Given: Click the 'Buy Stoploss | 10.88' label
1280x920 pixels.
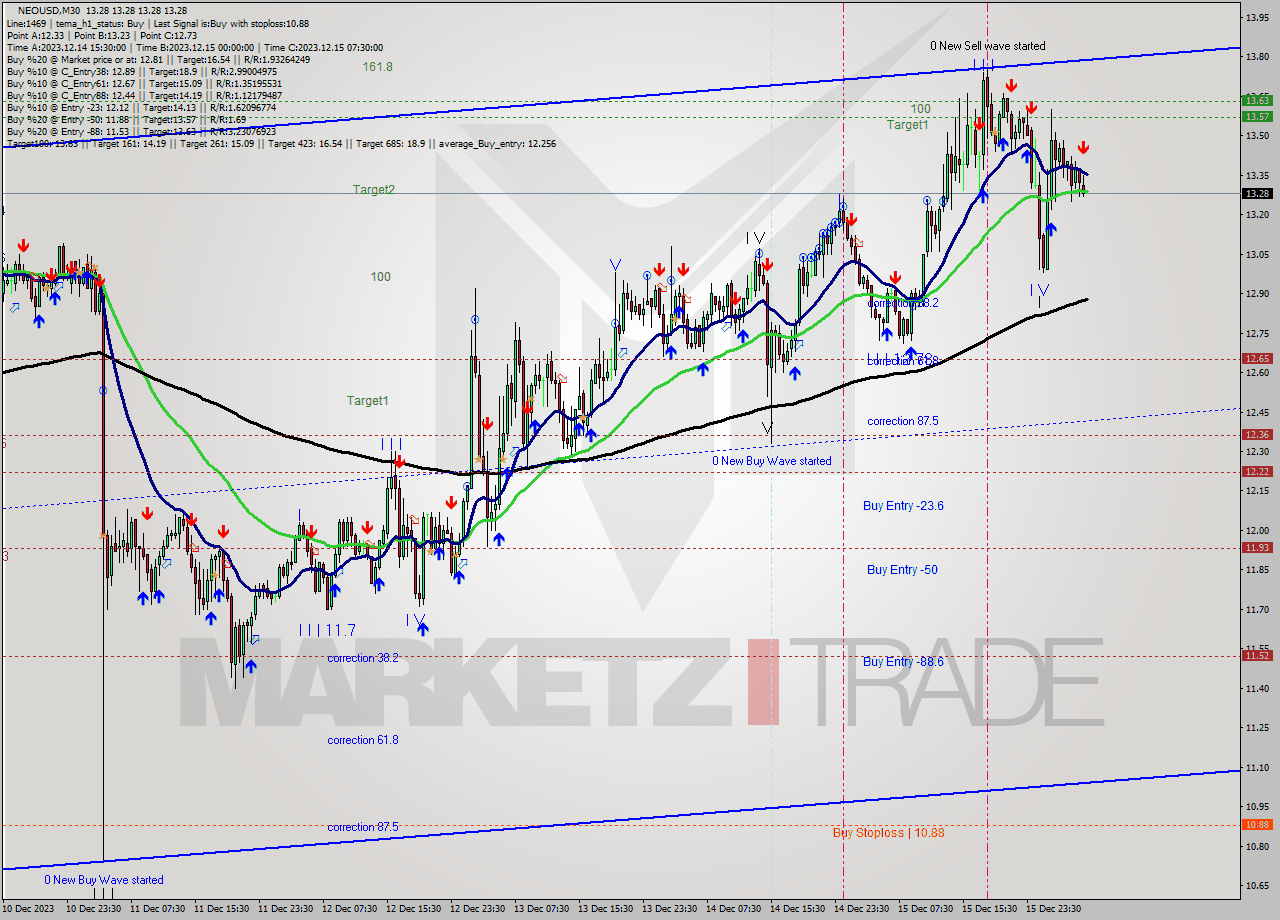Looking at the screenshot, I should pyautogui.click(x=888, y=833).
